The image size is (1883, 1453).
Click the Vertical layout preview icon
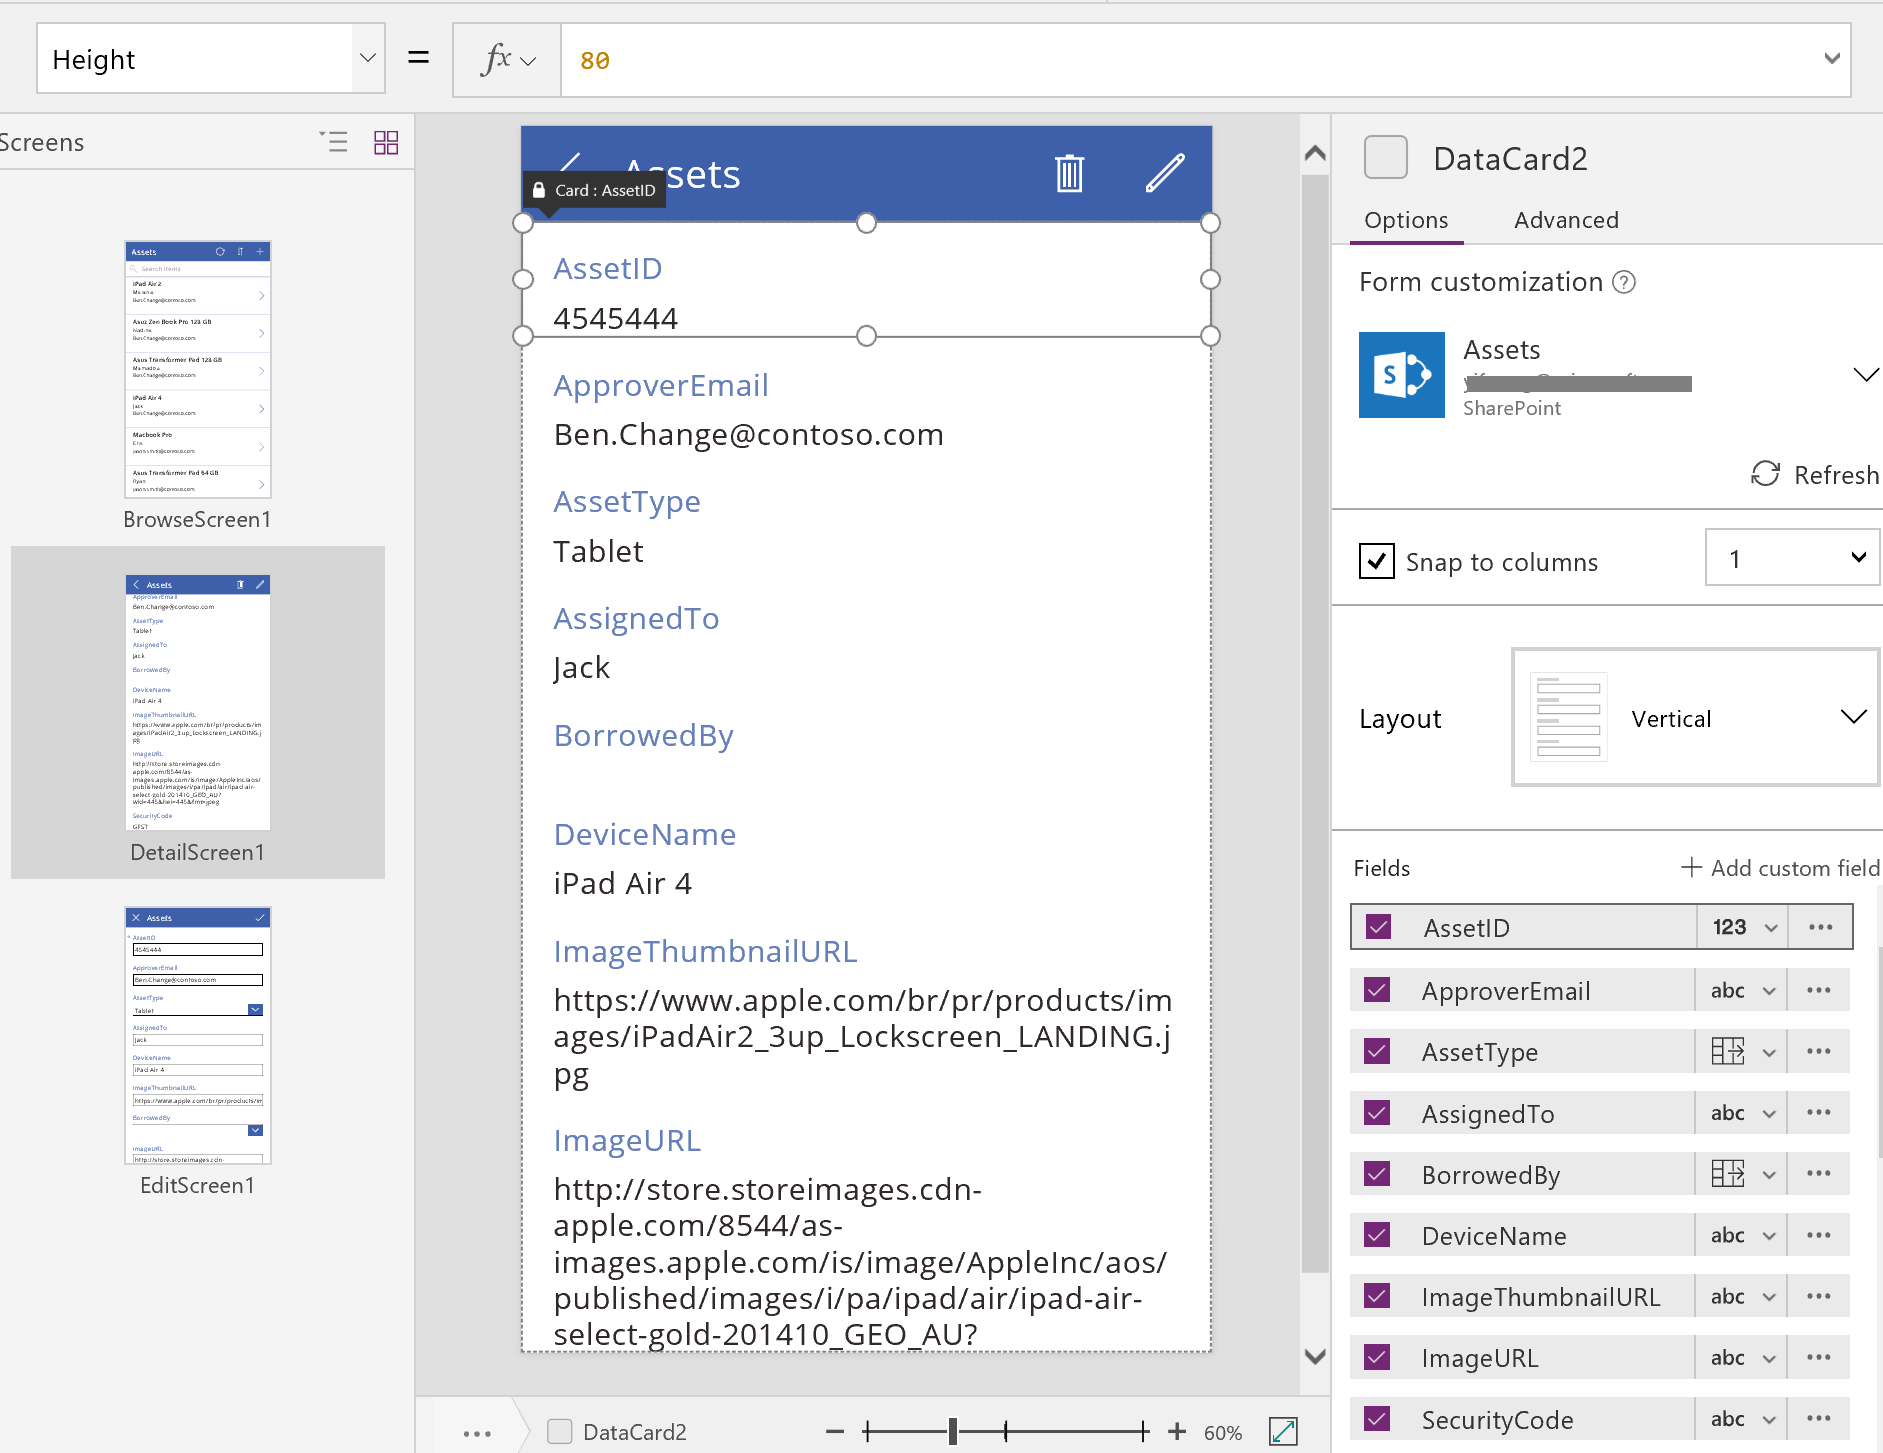click(x=1568, y=717)
